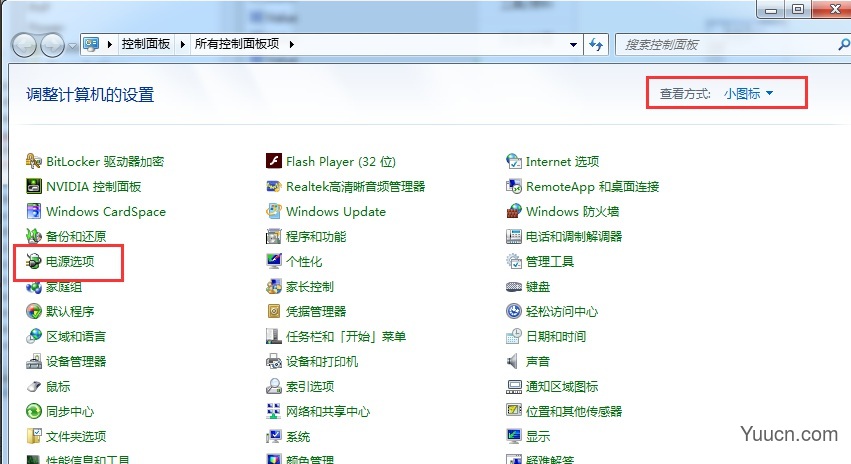Refresh the Control Panel view

[x=596, y=45]
